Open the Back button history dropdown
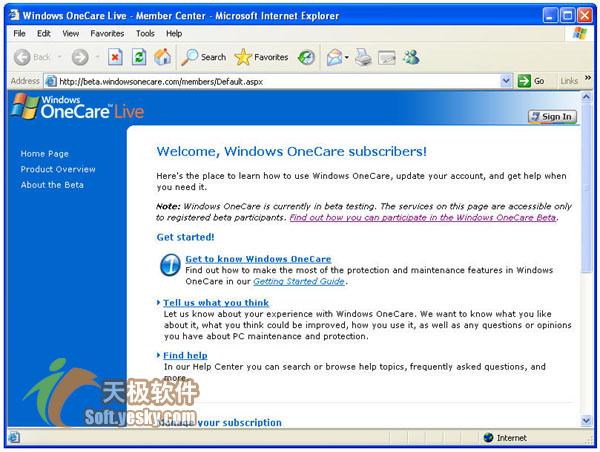Viewport: 600px width, 452px height. coord(60,57)
